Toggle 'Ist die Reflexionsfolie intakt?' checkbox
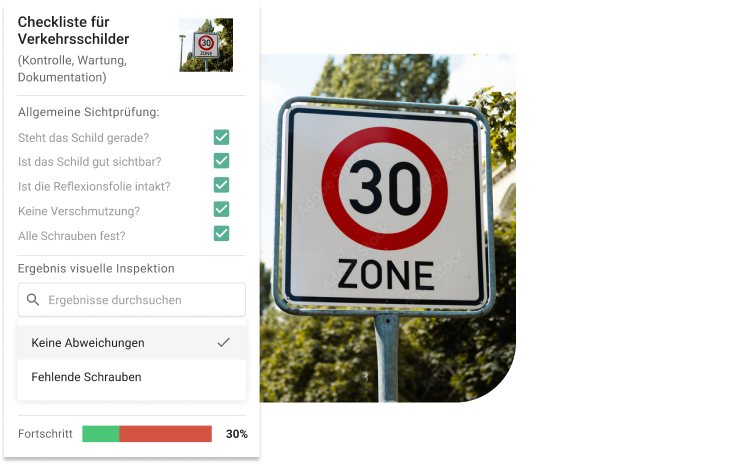Screen dimensions: 731x464 tap(221, 185)
